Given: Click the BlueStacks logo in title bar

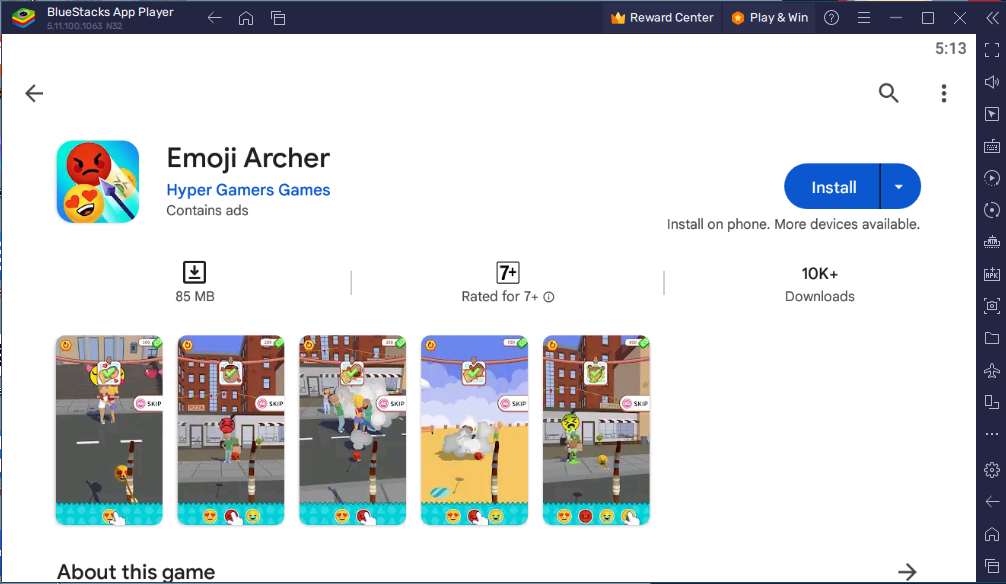Looking at the screenshot, I should click(x=23, y=18).
